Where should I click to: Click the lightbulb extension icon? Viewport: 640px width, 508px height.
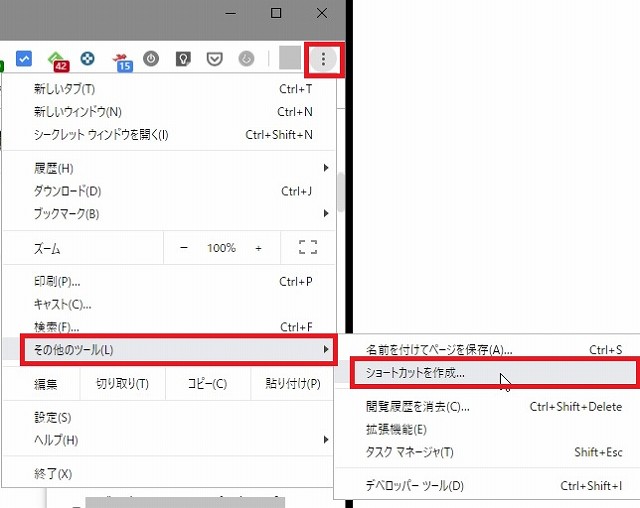click(x=183, y=59)
